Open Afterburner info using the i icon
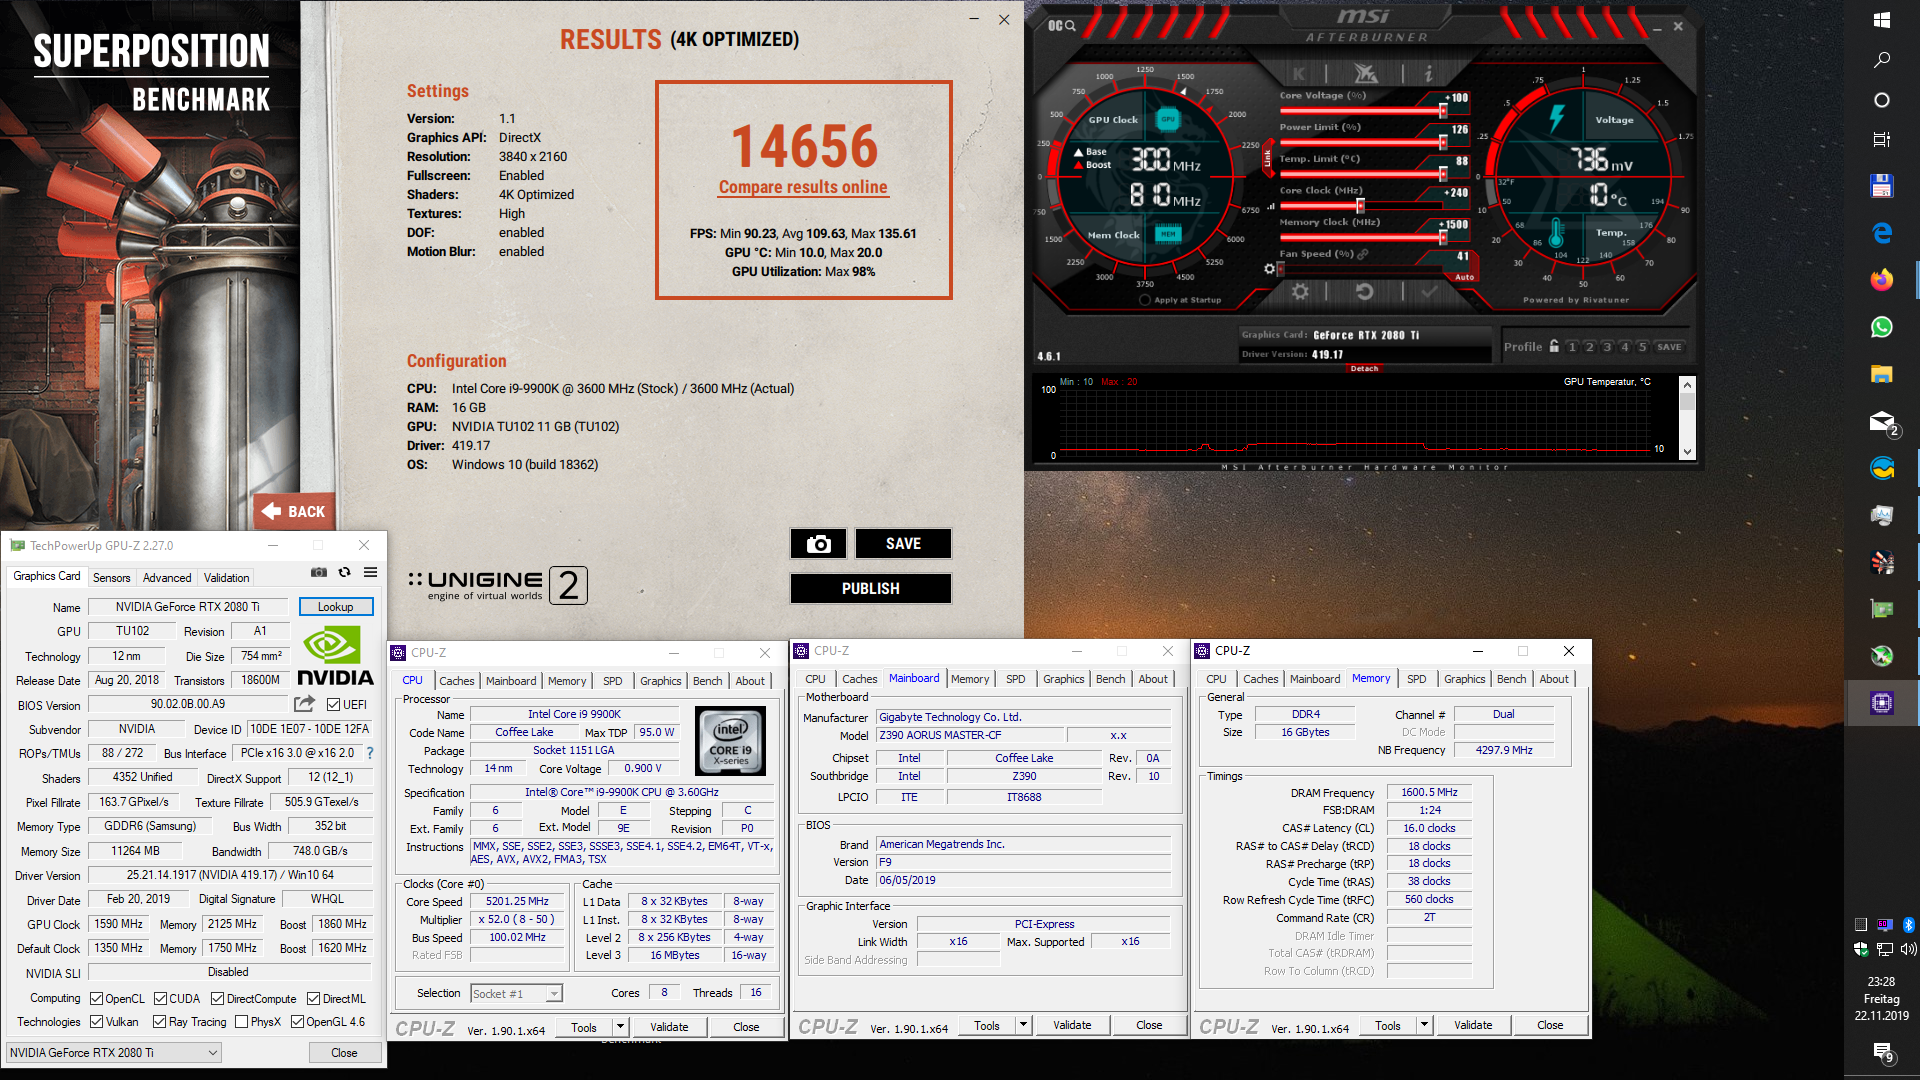 [x=1428, y=73]
